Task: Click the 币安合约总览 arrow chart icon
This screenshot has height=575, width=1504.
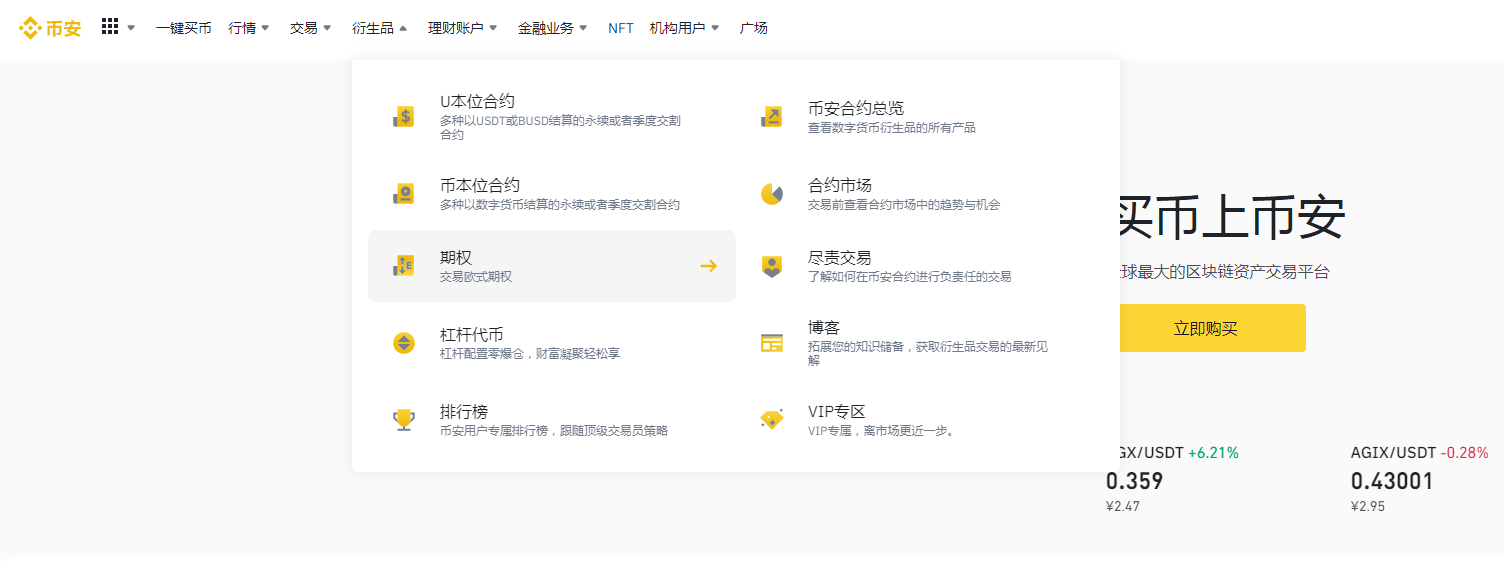Action: tap(772, 117)
